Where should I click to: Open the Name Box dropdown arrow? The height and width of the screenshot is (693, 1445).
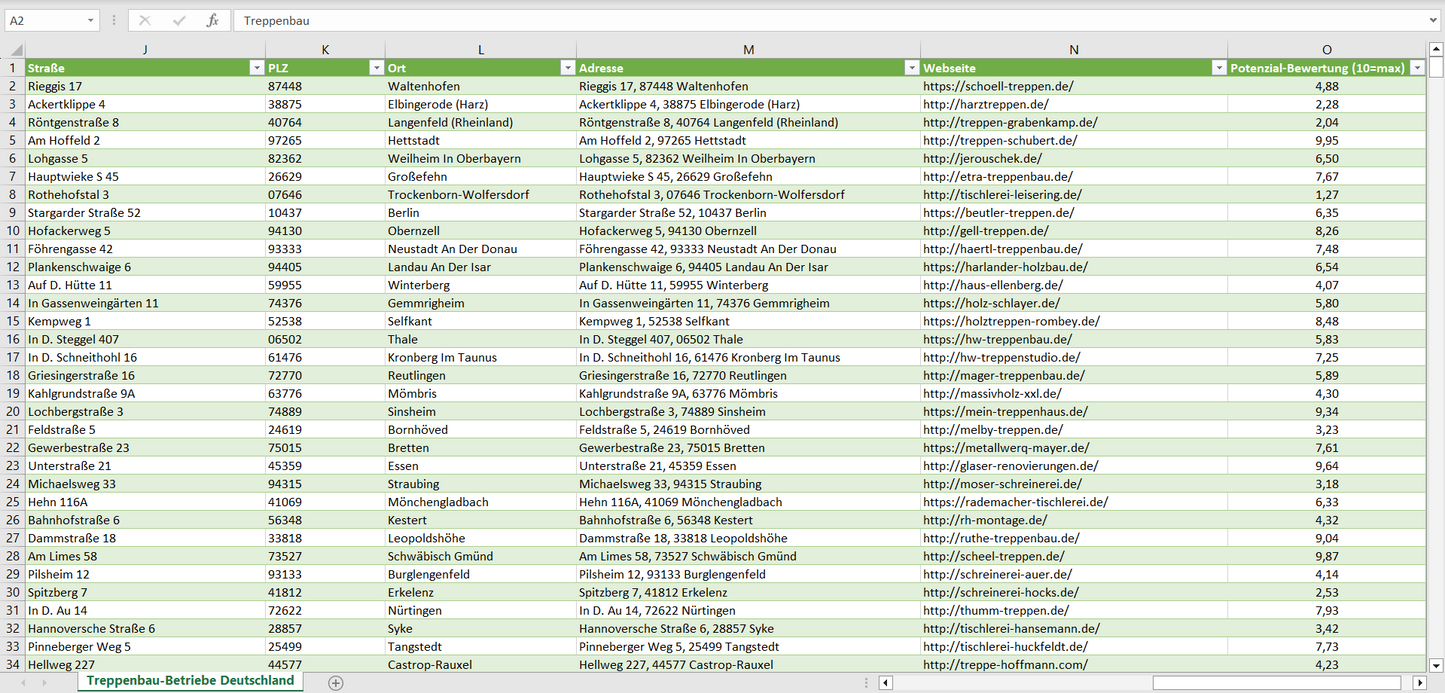point(90,20)
